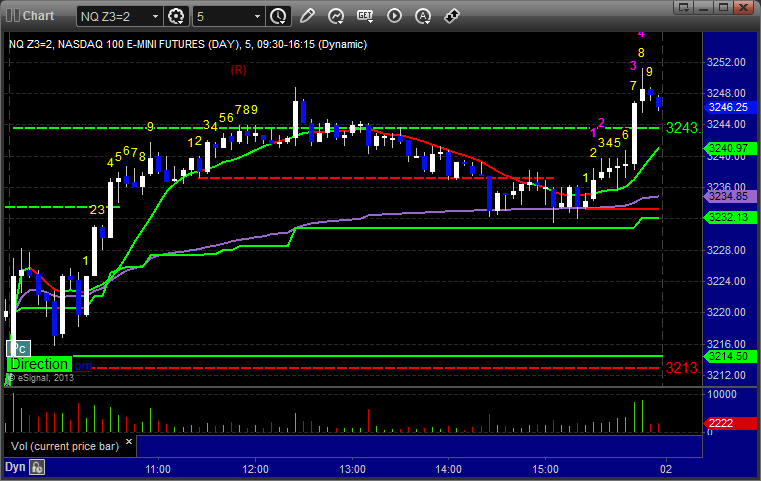Click the 3240.97 green price tag
This screenshot has width=761, height=481.
point(729,149)
